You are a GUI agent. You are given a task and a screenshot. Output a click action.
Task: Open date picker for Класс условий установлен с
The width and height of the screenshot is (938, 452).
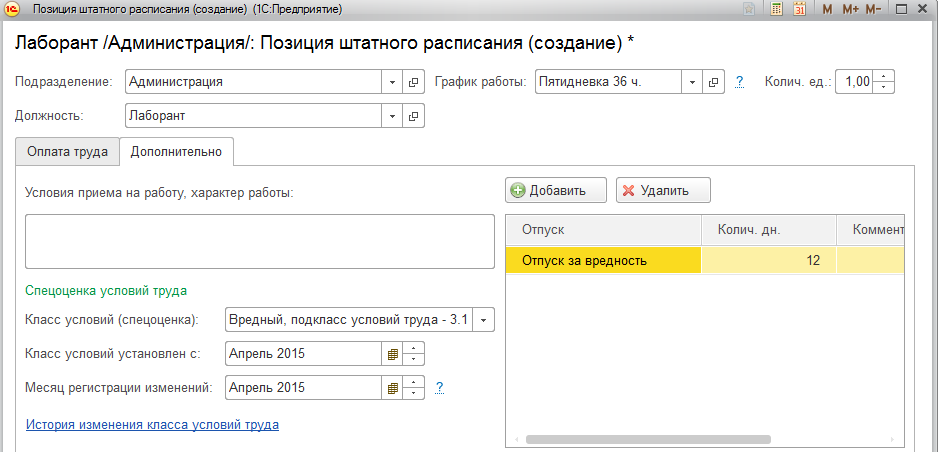click(x=393, y=354)
